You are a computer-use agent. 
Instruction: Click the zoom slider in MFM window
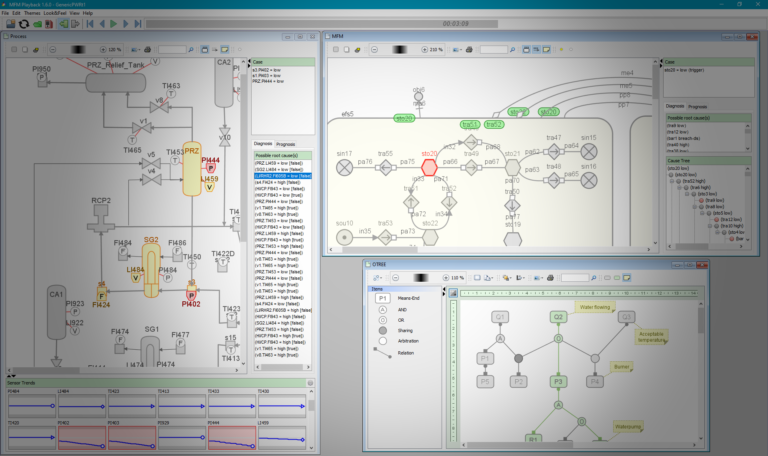[x=400, y=49]
